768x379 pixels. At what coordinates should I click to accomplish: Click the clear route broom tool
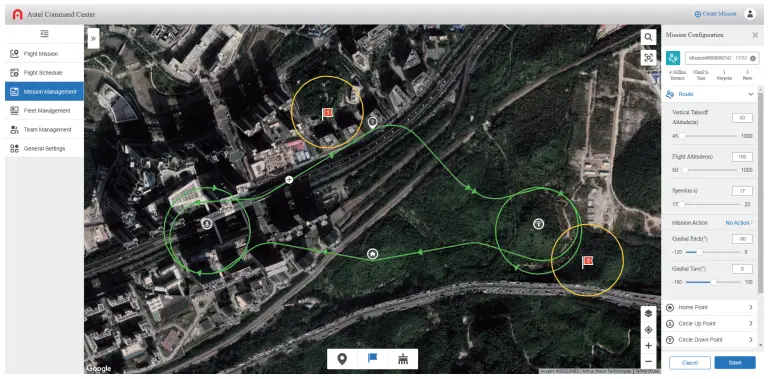click(403, 359)
